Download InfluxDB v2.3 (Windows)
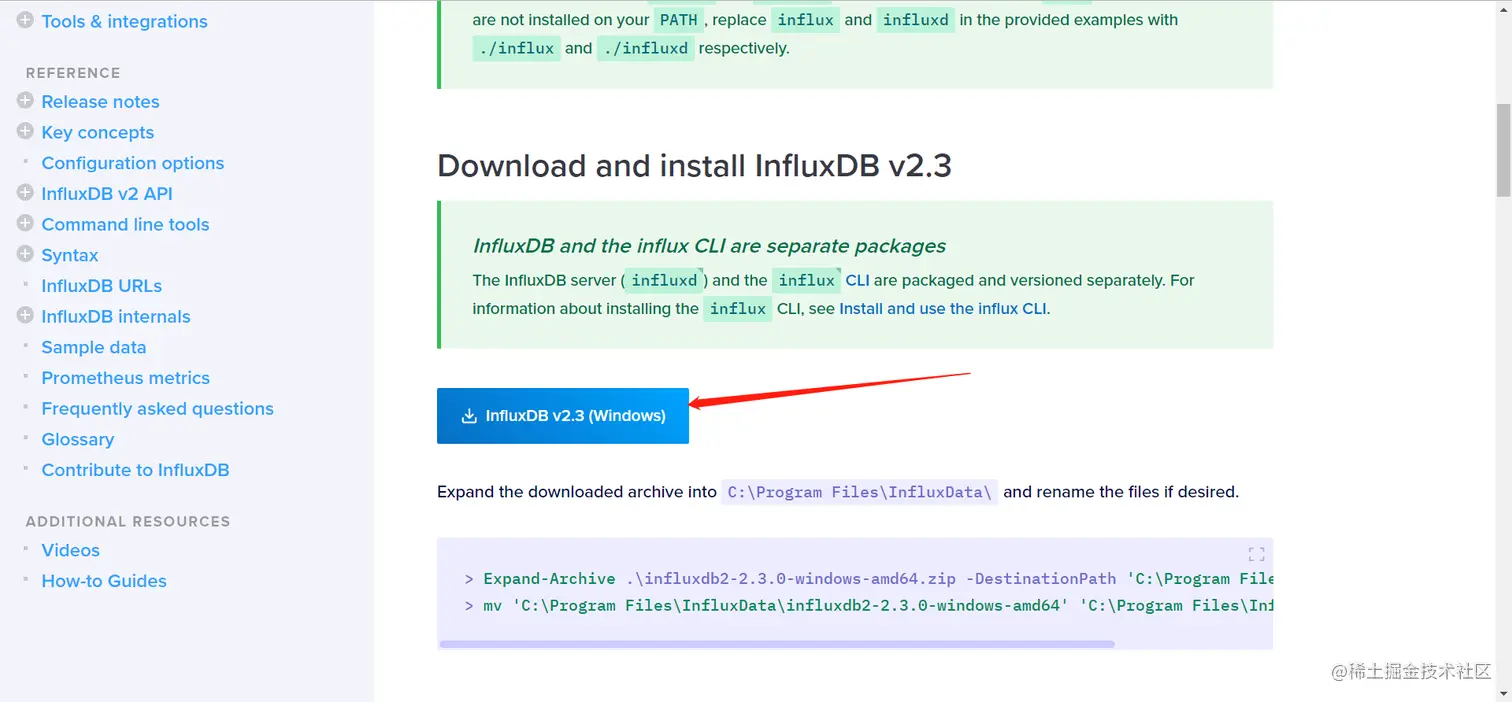This screenshot has width=1512, height=702. click(563, 416)
